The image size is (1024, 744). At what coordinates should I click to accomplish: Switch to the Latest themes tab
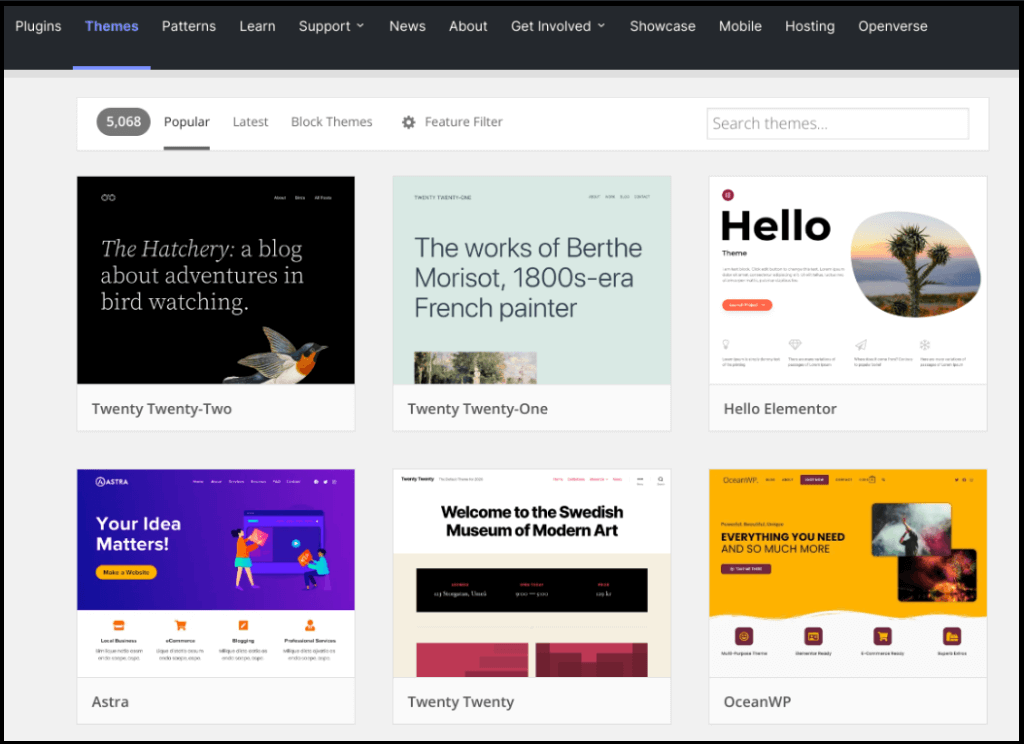250,122
